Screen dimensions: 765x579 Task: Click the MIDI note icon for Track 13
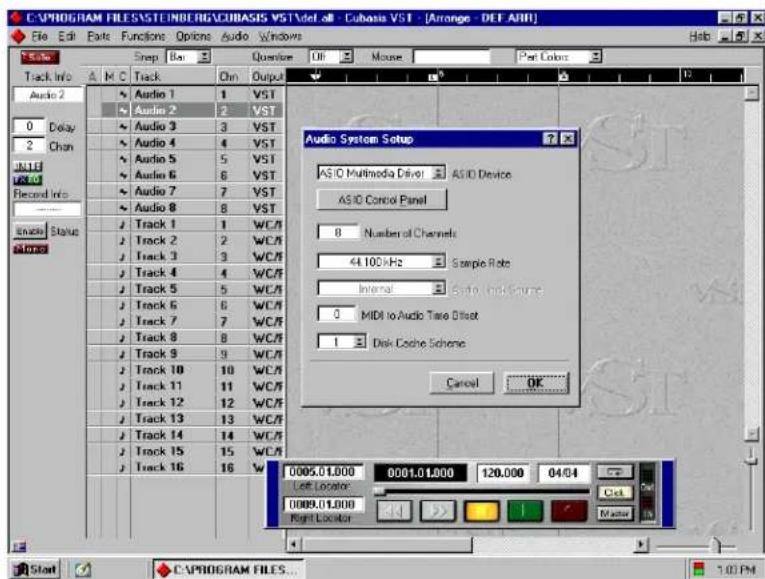pos(122,419)
